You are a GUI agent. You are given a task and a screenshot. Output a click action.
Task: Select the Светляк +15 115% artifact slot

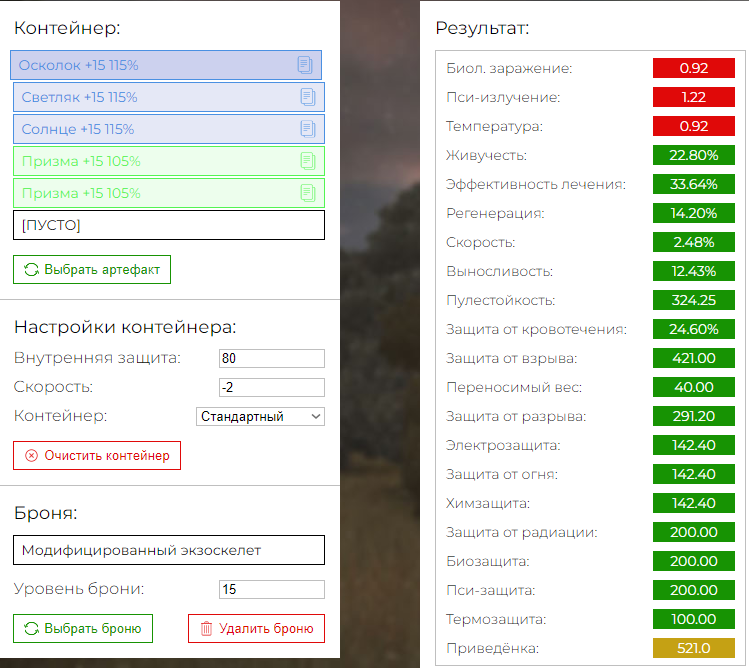point(169,97)
